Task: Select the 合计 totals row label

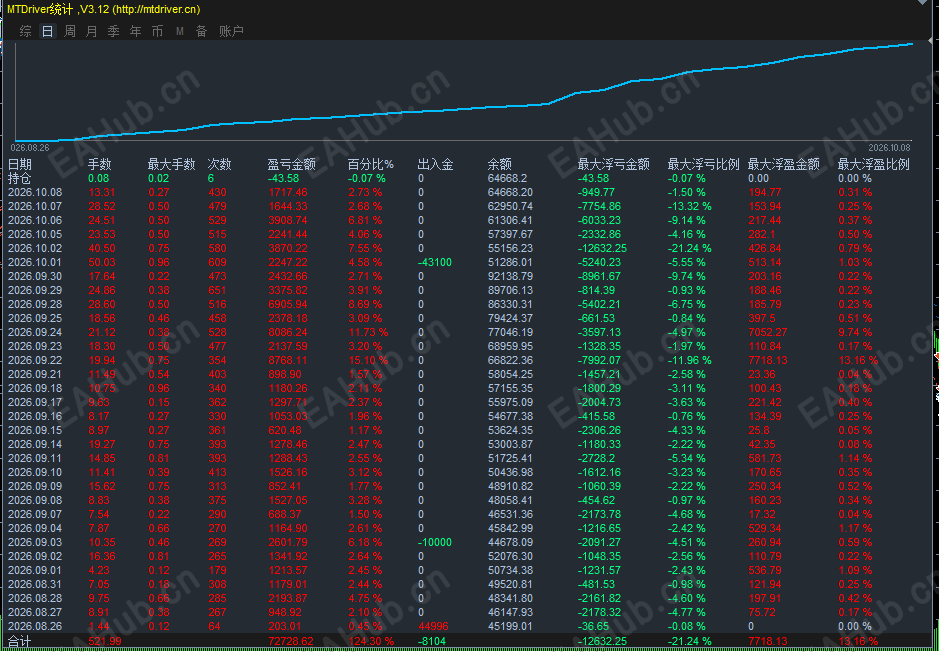Action: (x=20, y=642)
